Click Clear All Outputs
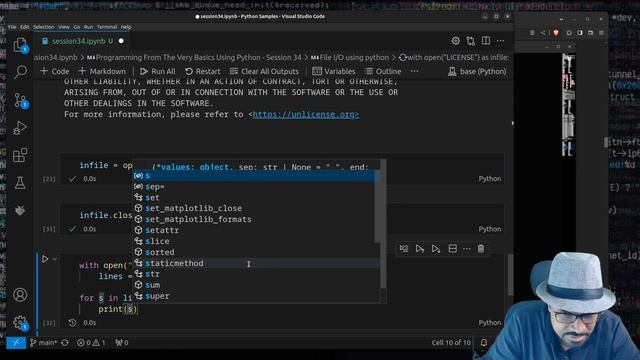 coord(264,71)
